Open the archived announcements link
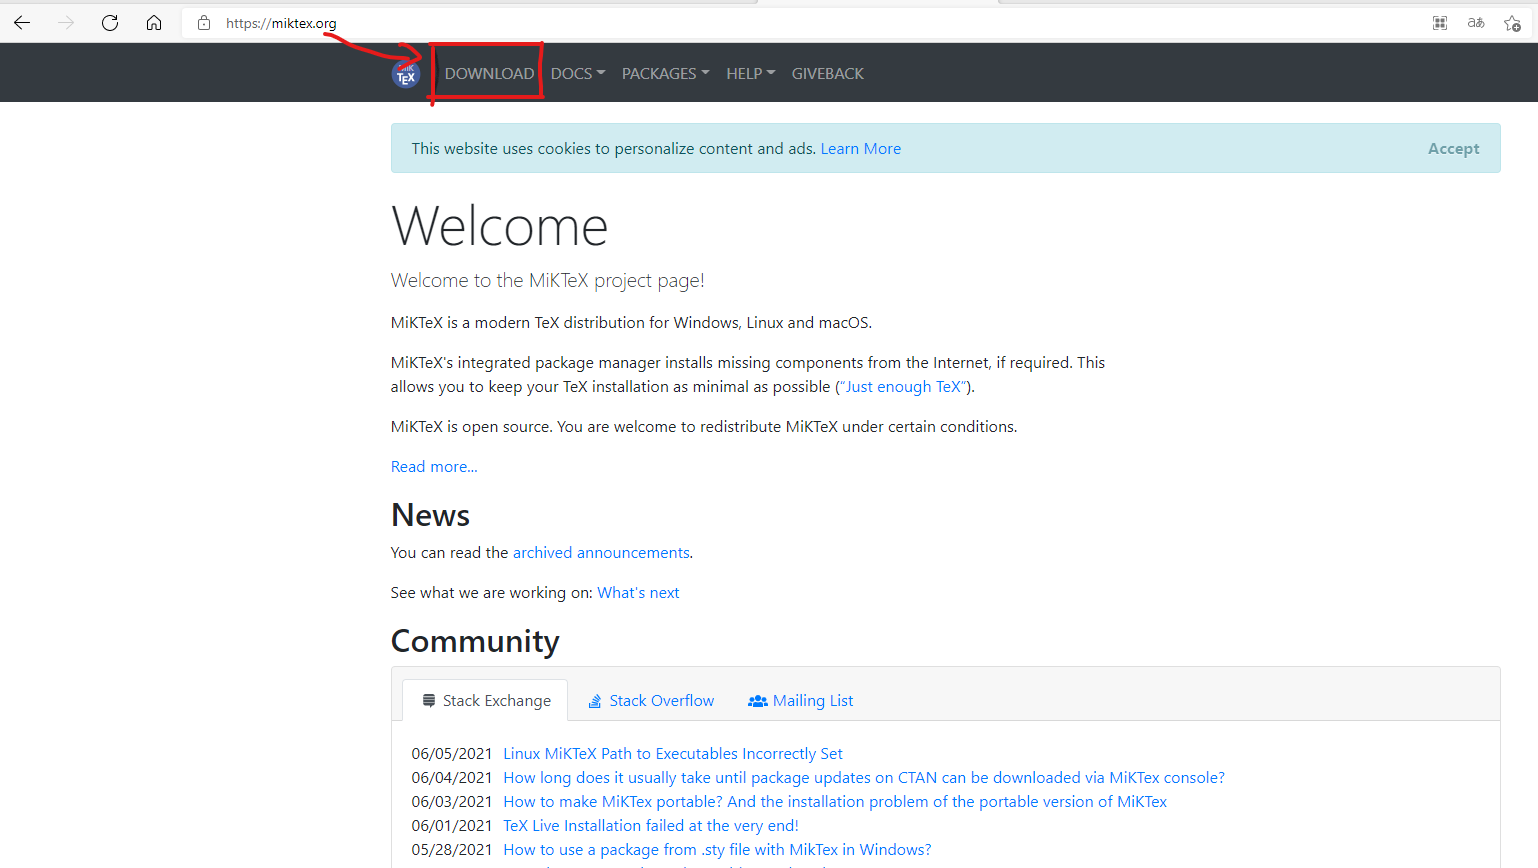The width and height of the screenshot is (1538, 868). tap(601, 553)
